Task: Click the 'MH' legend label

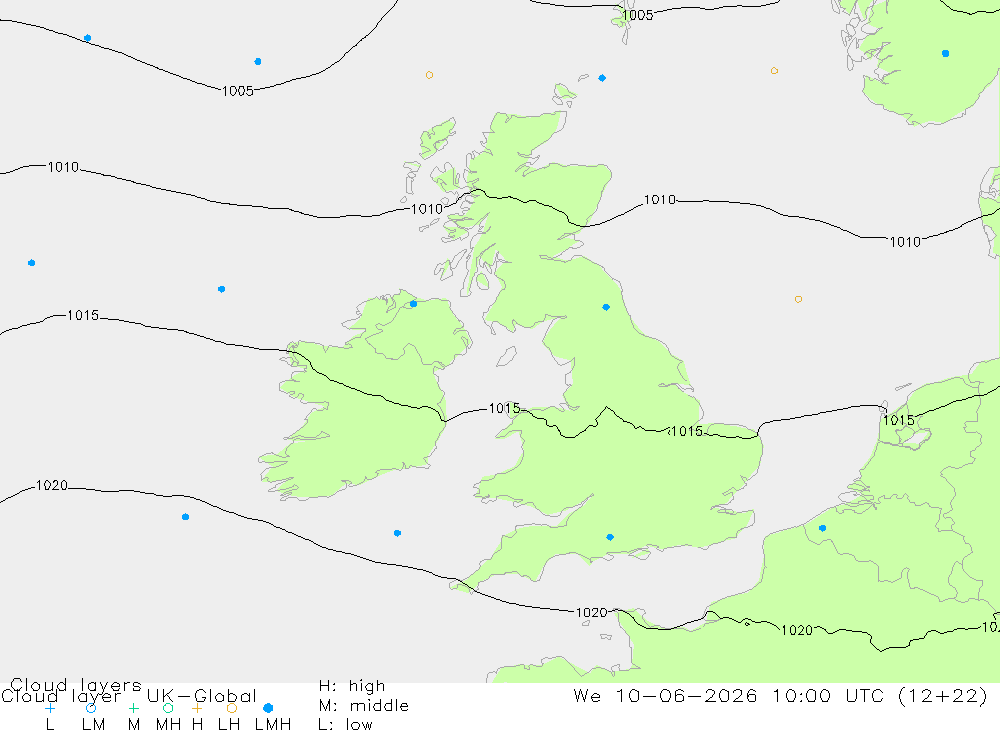Action: pyautogui.click(x=168, y=725)
